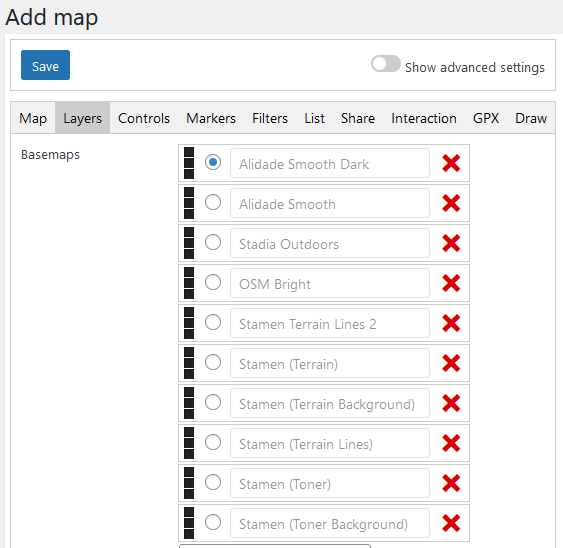Select Stamen (Terrain Lines) radio button
This screenshot has width=563, height=548.
(x=213, y=442)
